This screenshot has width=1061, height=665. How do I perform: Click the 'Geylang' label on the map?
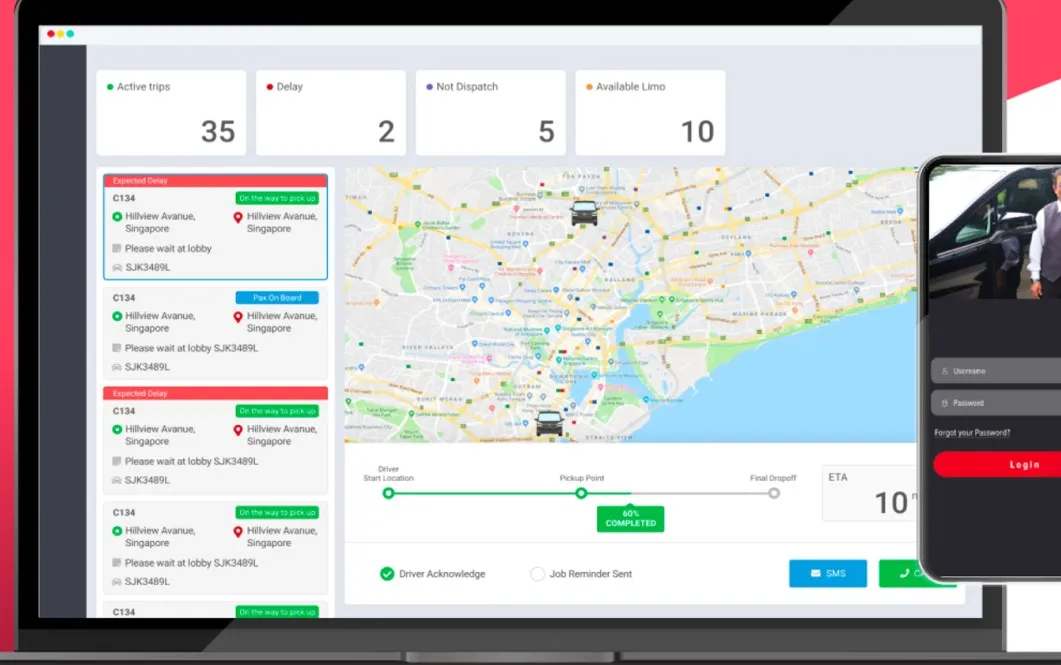[x=736, y=237]
